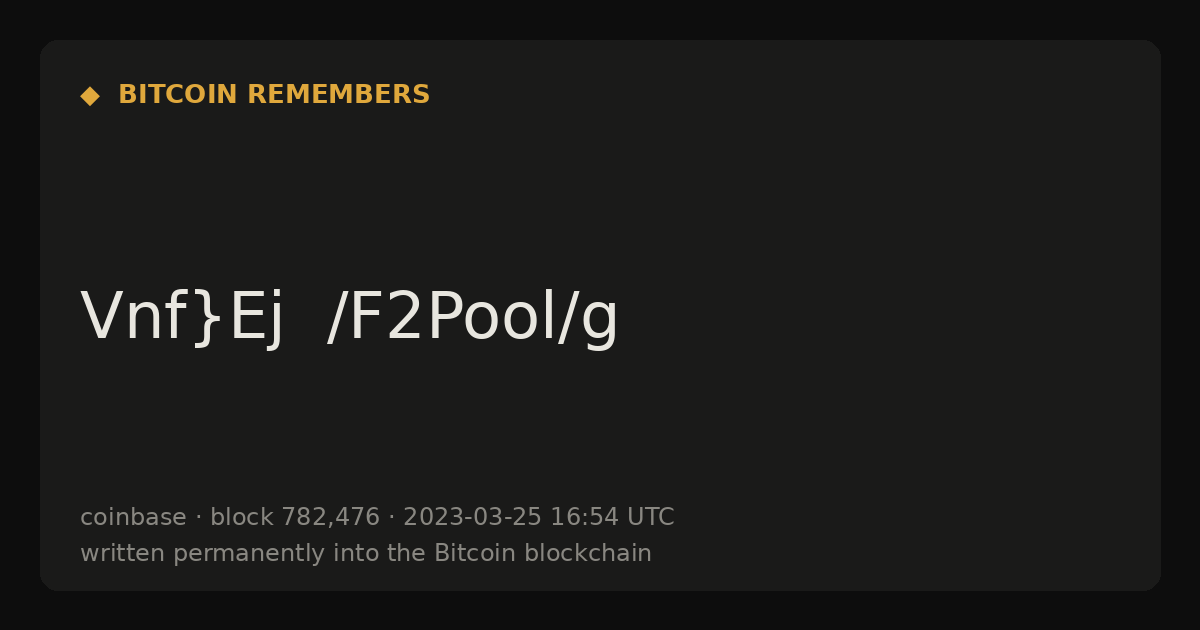
Task: Click the coinbase label in footer
Action: (133, 517)
